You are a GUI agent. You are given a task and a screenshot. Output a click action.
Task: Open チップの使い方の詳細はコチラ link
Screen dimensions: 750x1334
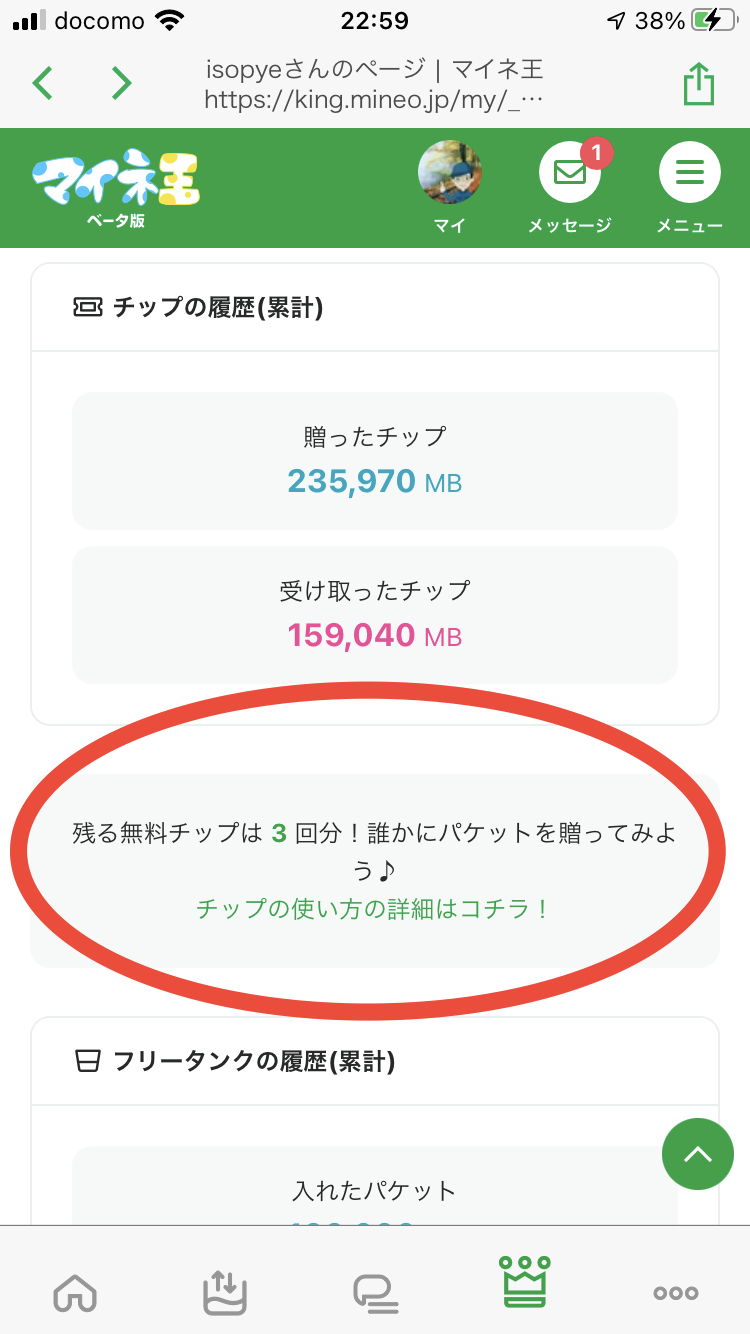click(374, 909)
